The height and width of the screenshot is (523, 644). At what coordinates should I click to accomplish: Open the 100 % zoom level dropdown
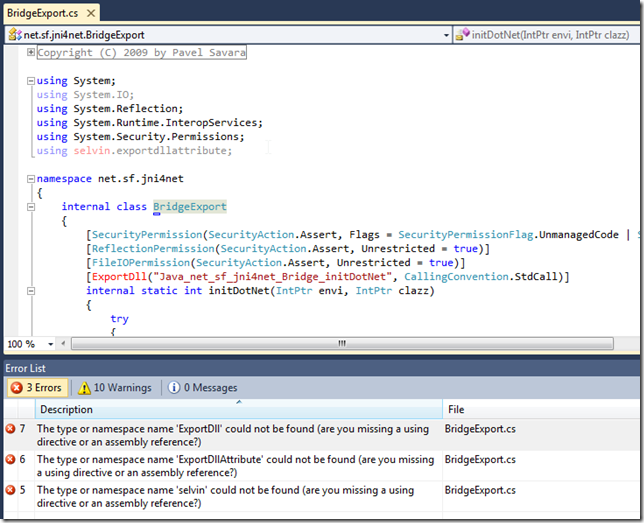49,343
